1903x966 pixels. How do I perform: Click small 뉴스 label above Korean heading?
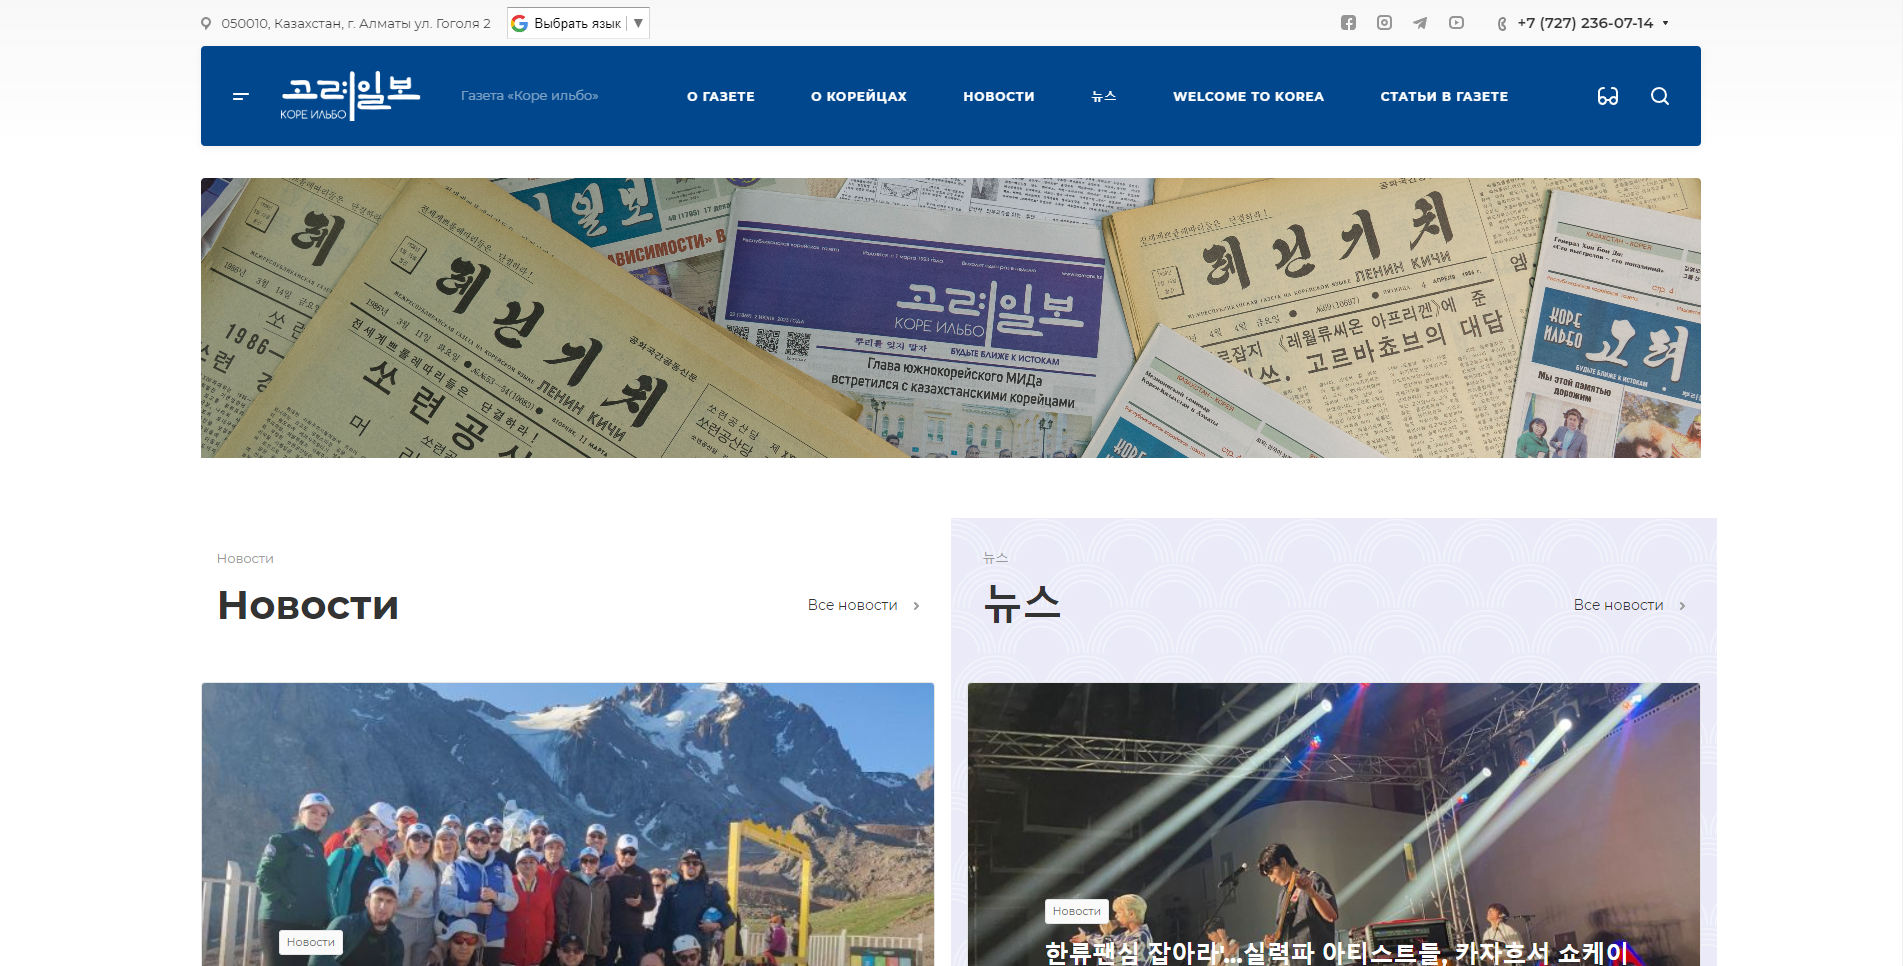(995, 558)
